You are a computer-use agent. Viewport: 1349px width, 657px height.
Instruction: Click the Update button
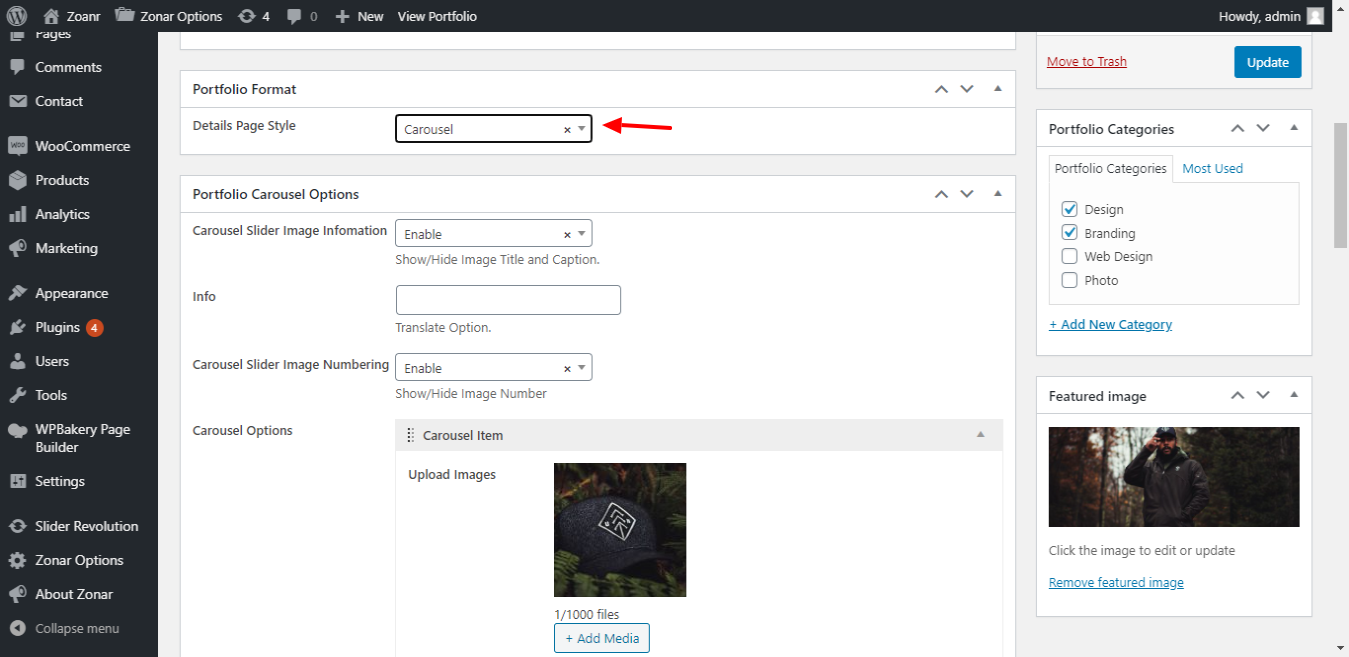click(1268, 62)
